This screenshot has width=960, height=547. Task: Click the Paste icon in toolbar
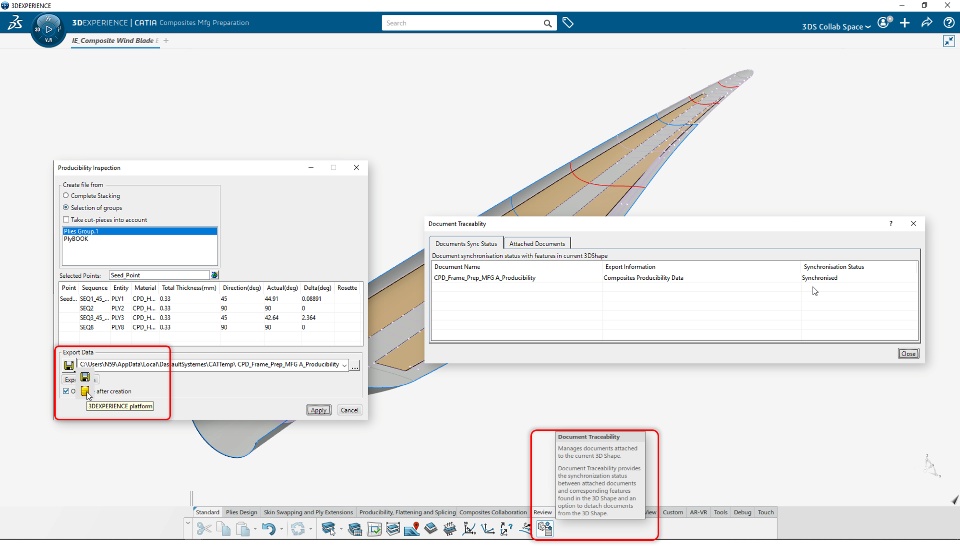click(x=243, y=529)
